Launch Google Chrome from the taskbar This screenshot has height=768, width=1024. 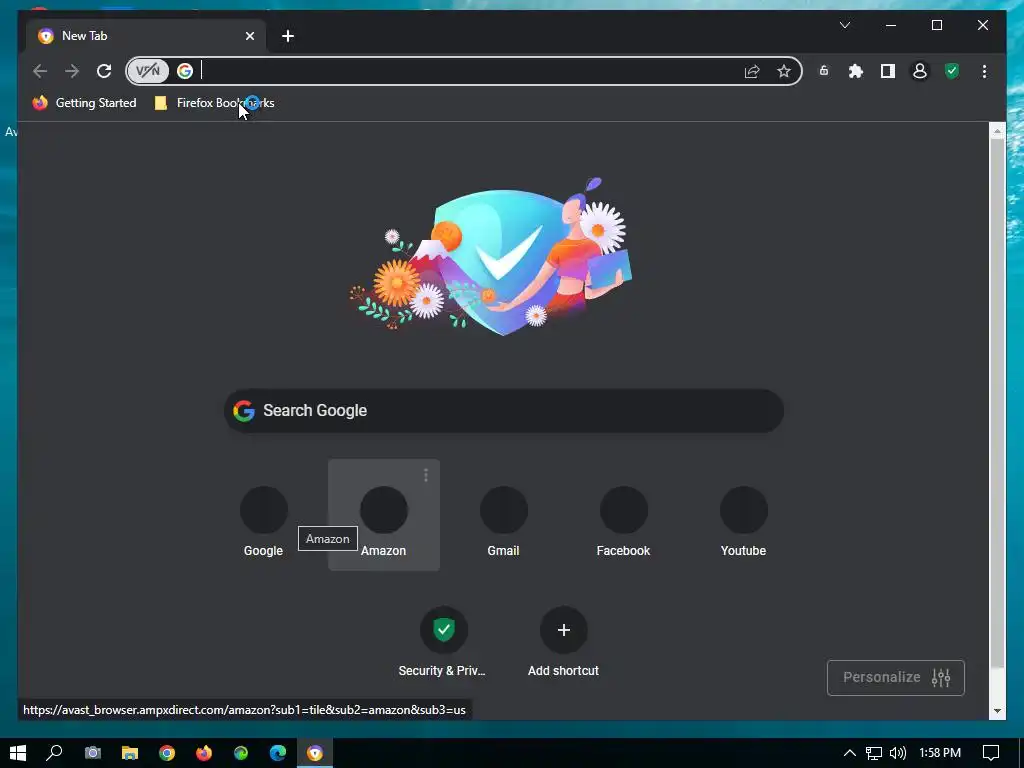pos(167,753)
